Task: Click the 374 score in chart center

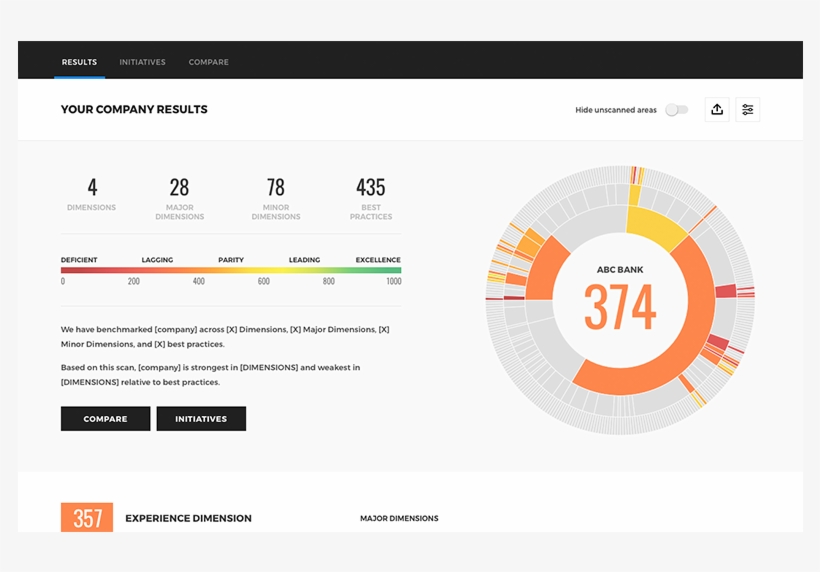Action: [620, 307]
